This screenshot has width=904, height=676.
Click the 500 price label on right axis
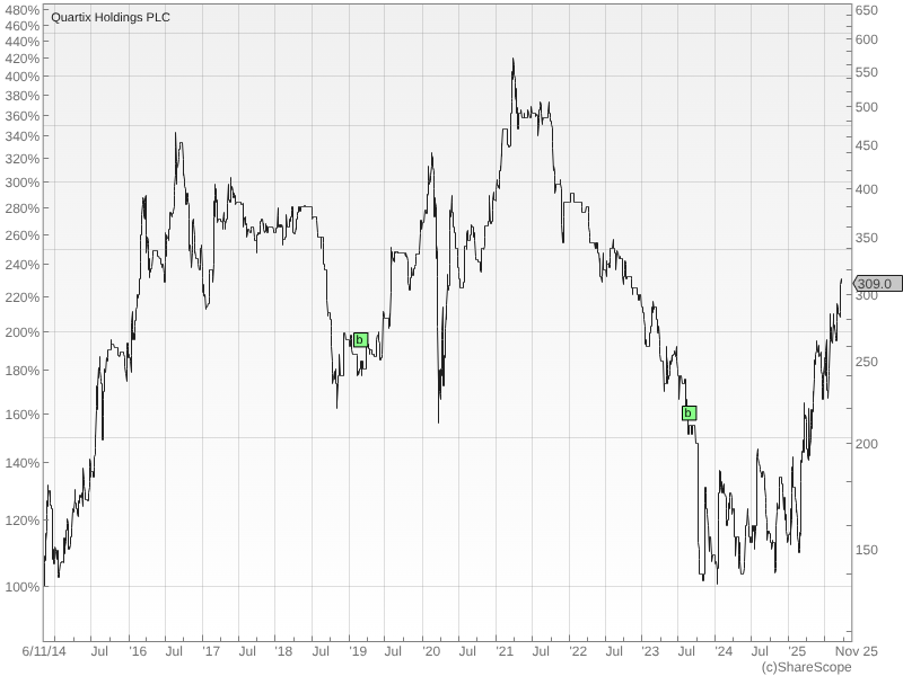click(x=866, y=107)
